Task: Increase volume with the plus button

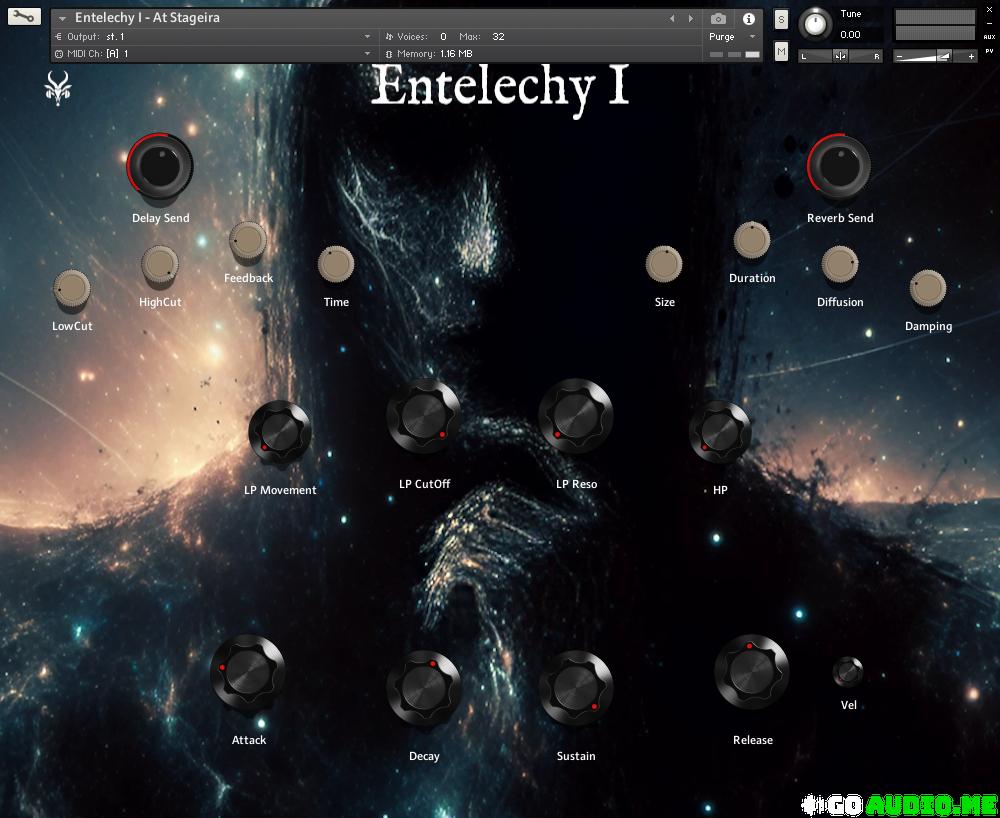Action: click(x=971, y=56)
